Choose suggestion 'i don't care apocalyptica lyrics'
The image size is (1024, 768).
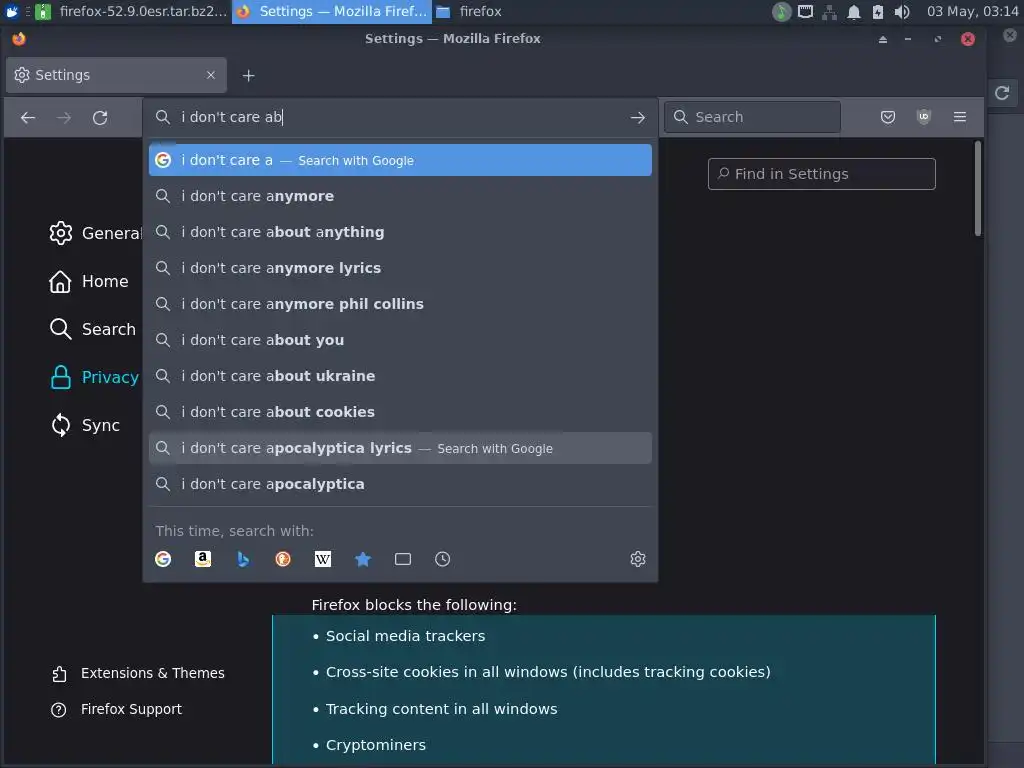pyautogui.click(x=400, y=448)
